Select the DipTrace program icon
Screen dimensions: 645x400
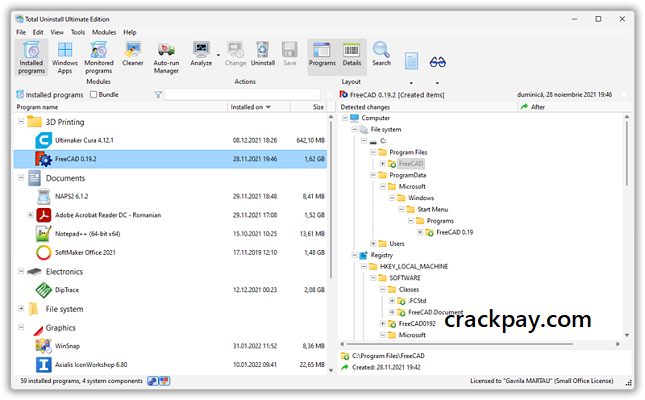click(x=44, y=290)
